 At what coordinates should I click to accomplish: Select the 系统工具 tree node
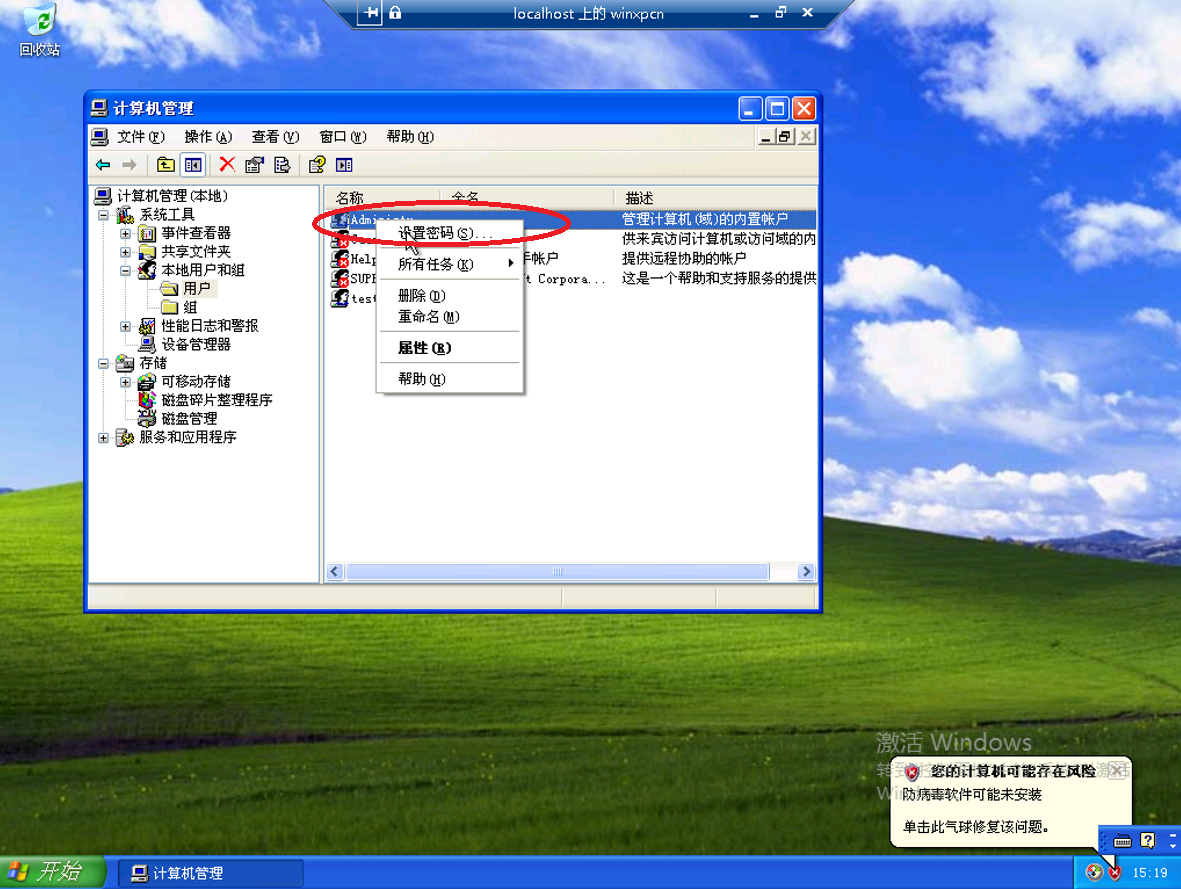click(x=167, y=215)
